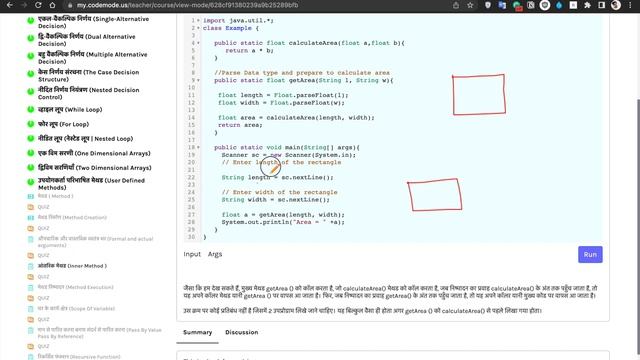Open Pass By Value Pass By Reference lesson
The width and height of the screenshot is (640, 360).
pyautogui.click(x=99, y=333)
